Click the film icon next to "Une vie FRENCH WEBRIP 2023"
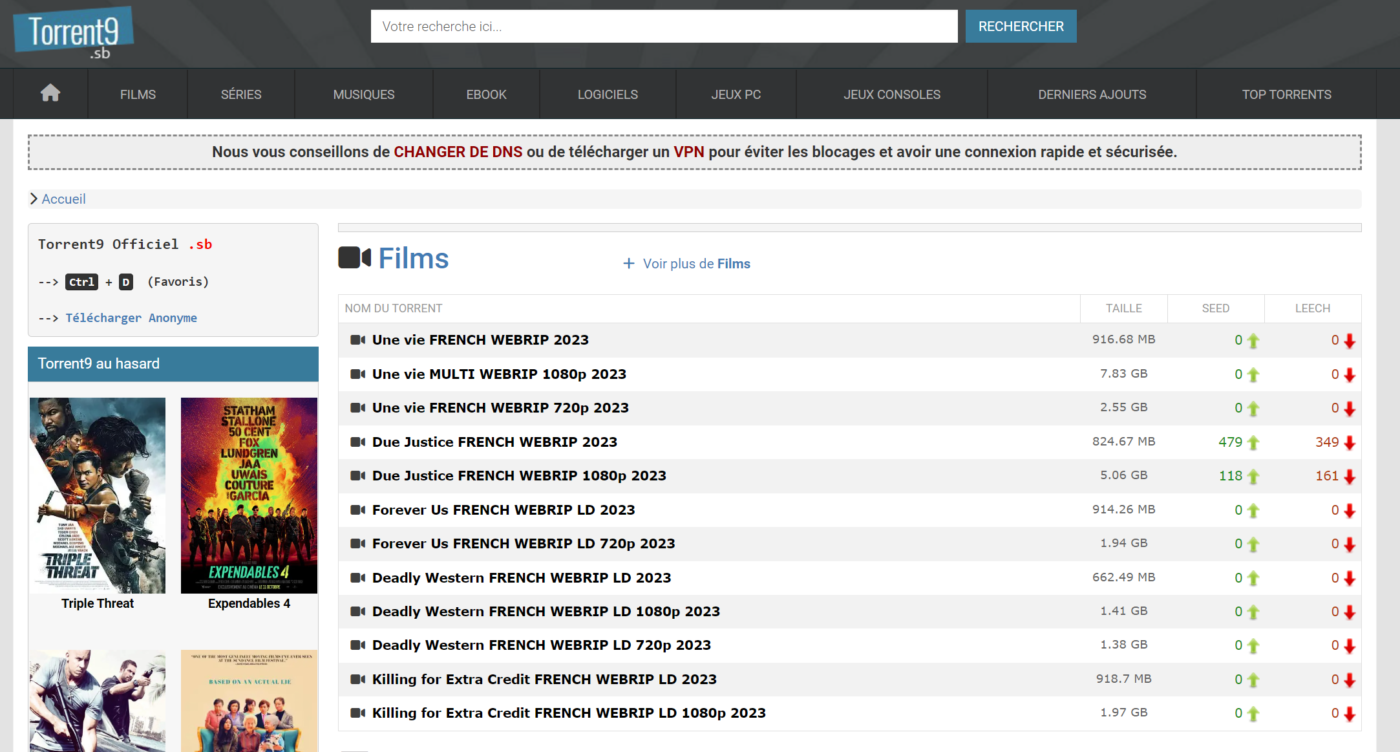 click(x=357, y=339)
